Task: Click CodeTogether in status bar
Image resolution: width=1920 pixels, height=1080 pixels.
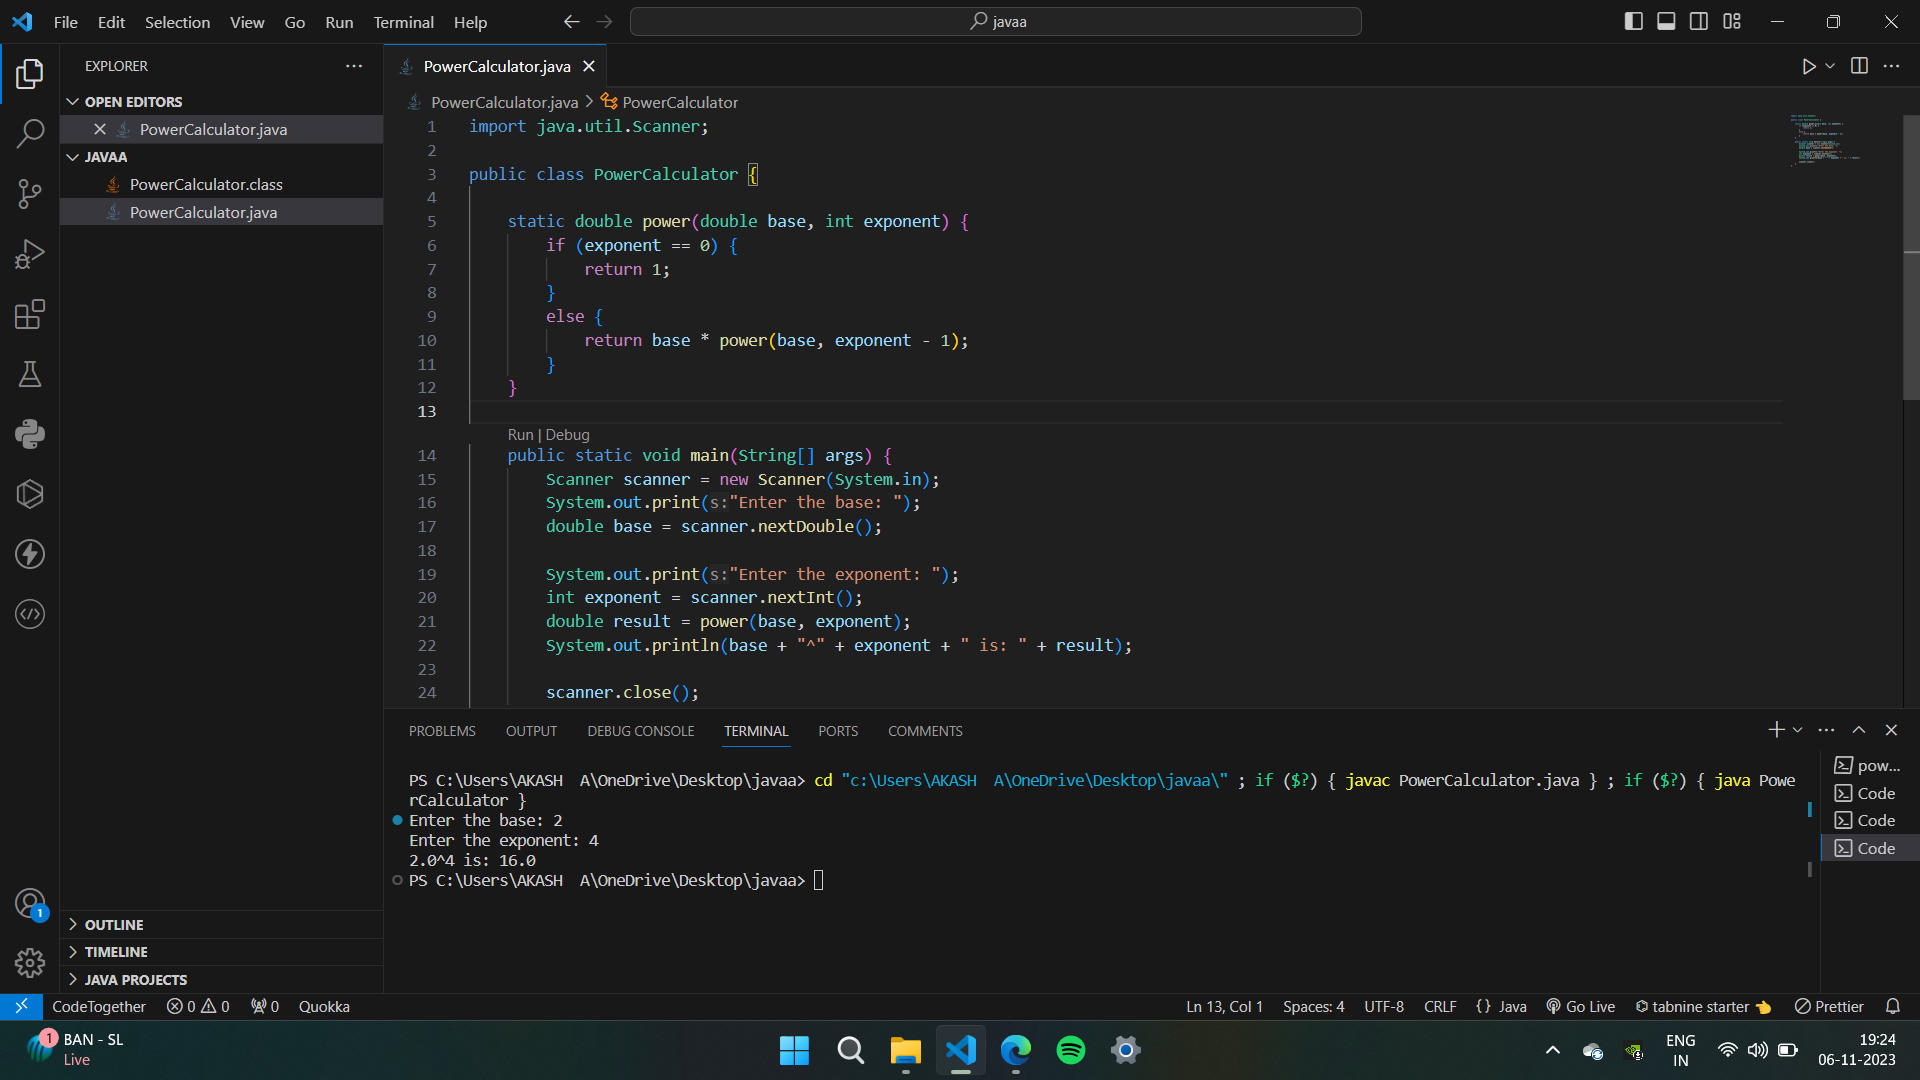Action: click(98, 1007)
